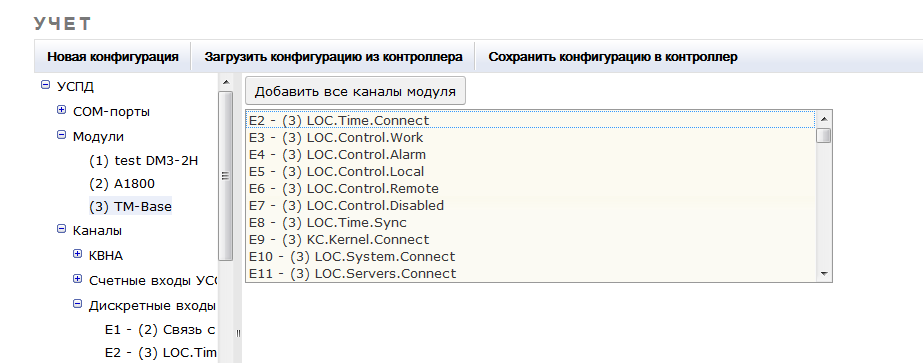
Task: Click the channel list scrollbar thumb
Action: coord(824,135)
